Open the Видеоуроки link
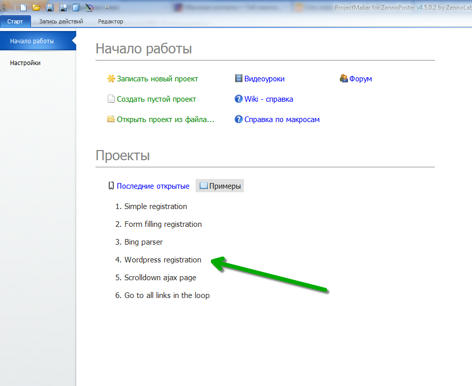This screenshot has height=386, width=472. point(264,79)
